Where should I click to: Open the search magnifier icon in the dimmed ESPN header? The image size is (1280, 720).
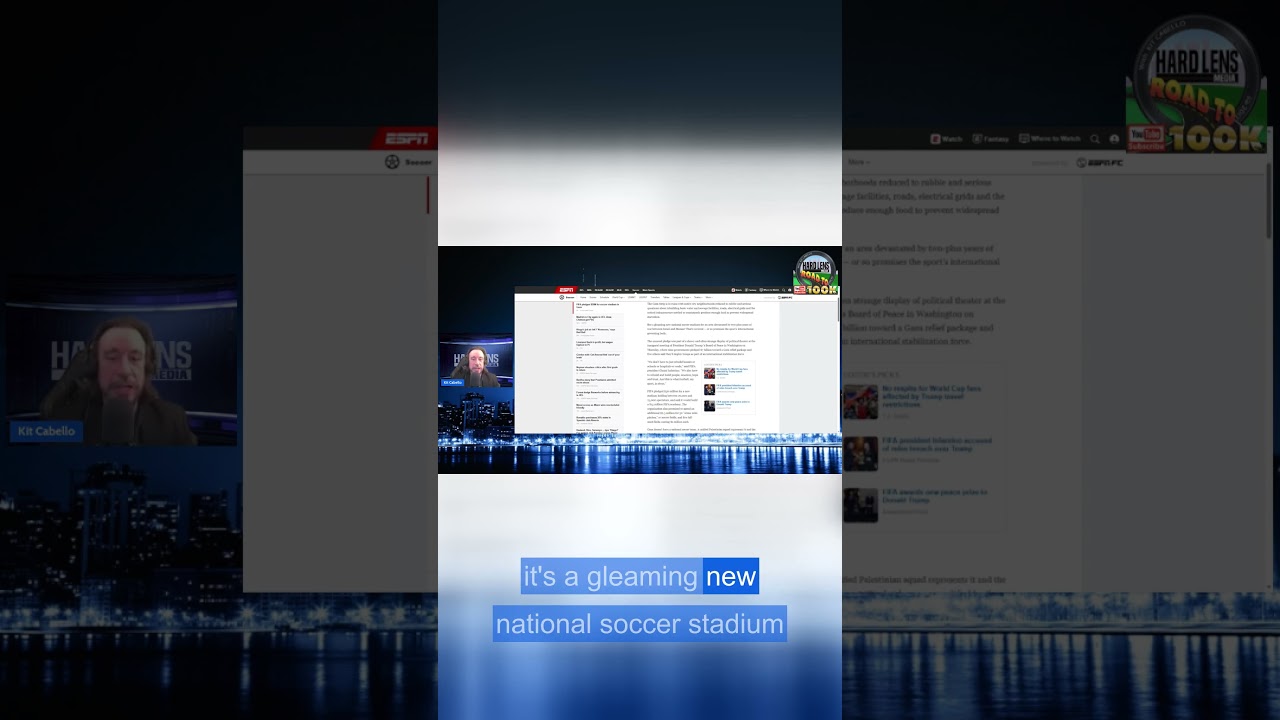pyautogui.click(x=1095, y=139)
